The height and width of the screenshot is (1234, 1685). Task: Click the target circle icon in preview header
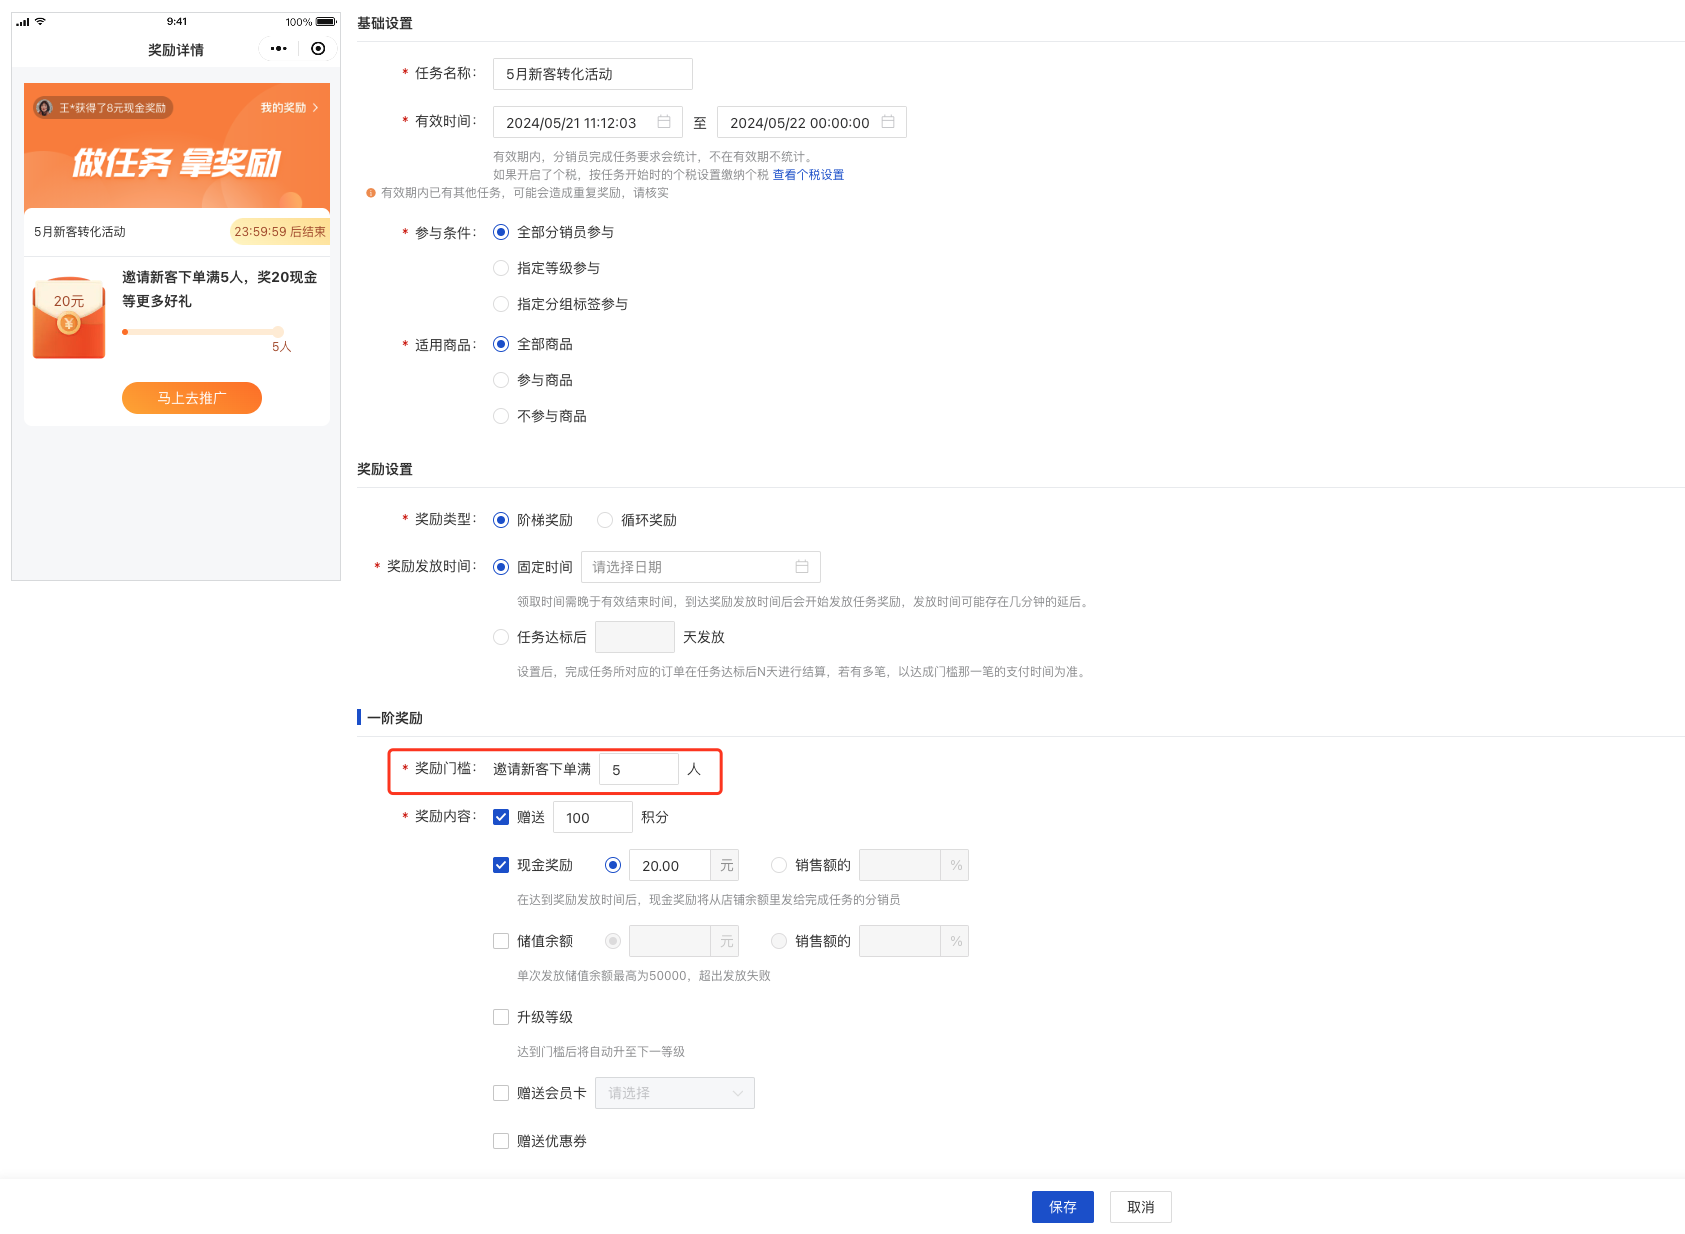click(318, 49)
